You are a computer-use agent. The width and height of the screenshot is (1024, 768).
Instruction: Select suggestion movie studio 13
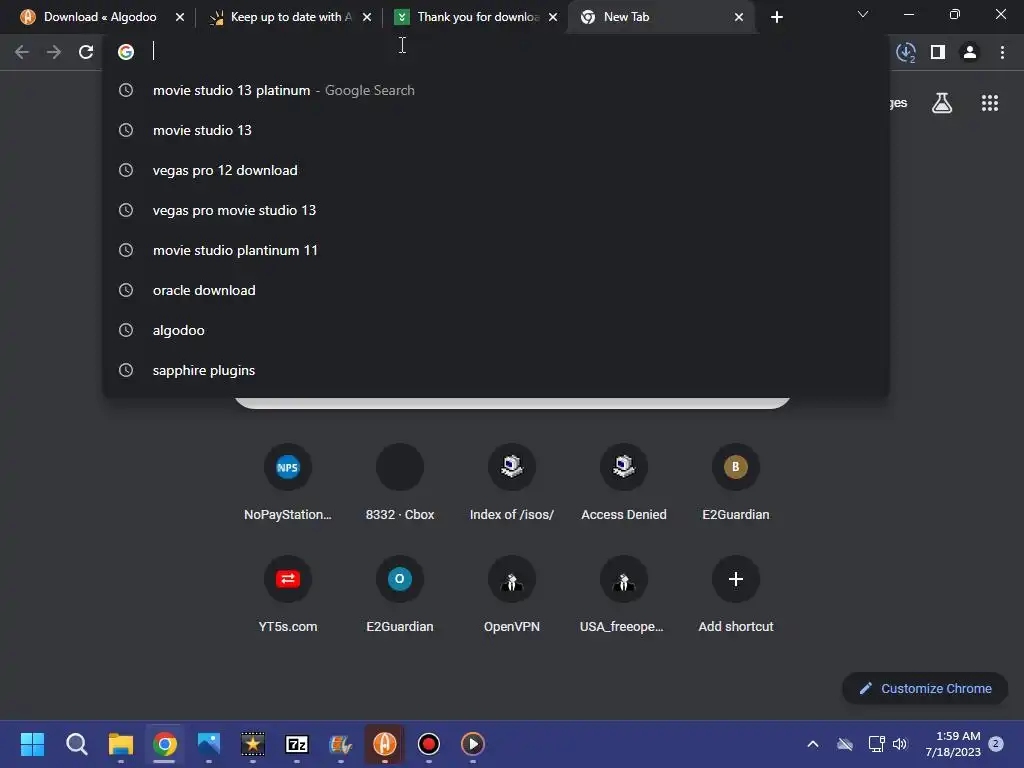[496, 130]
